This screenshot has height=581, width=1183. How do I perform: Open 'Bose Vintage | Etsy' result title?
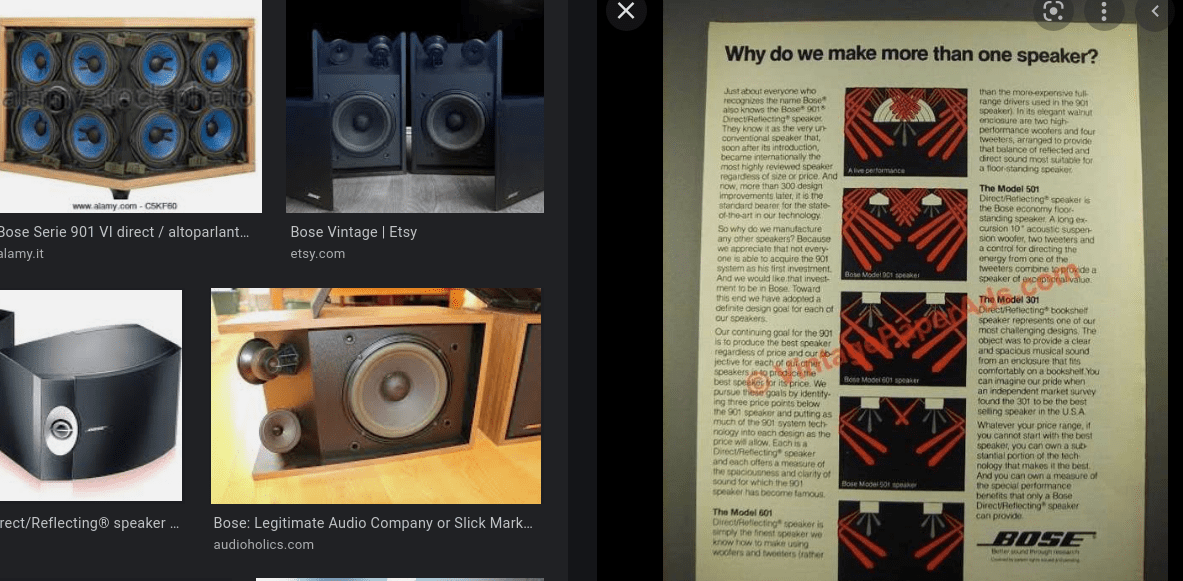353,232
